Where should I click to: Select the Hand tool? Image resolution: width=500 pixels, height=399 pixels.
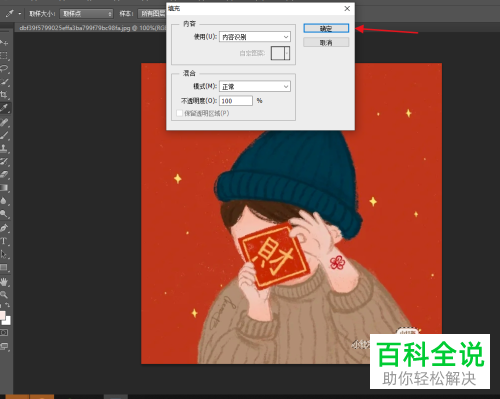pos(4,282)
